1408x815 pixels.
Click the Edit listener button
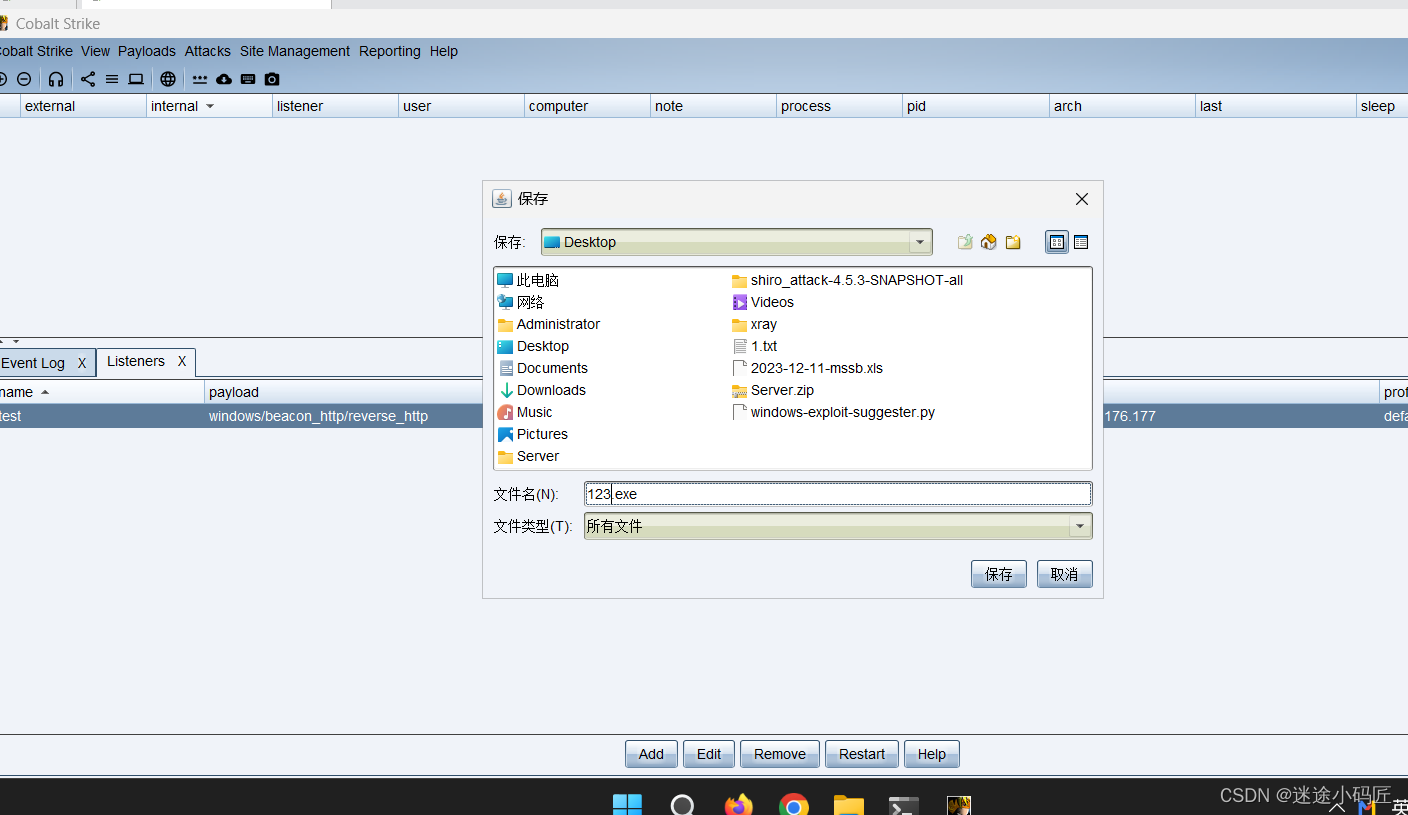click(x=709, y=754)
